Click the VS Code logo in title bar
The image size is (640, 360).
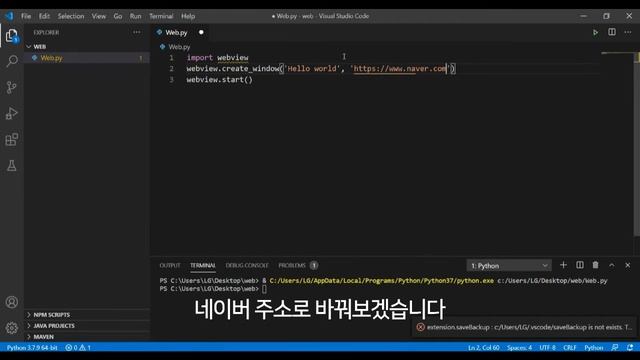(x=9, y=16)
